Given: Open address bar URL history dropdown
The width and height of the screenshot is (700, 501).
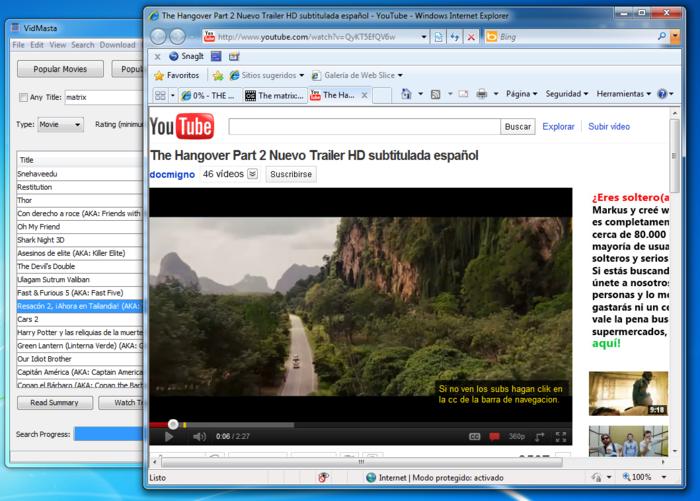Looking at the screenshot, I should [x=424, y=37].
